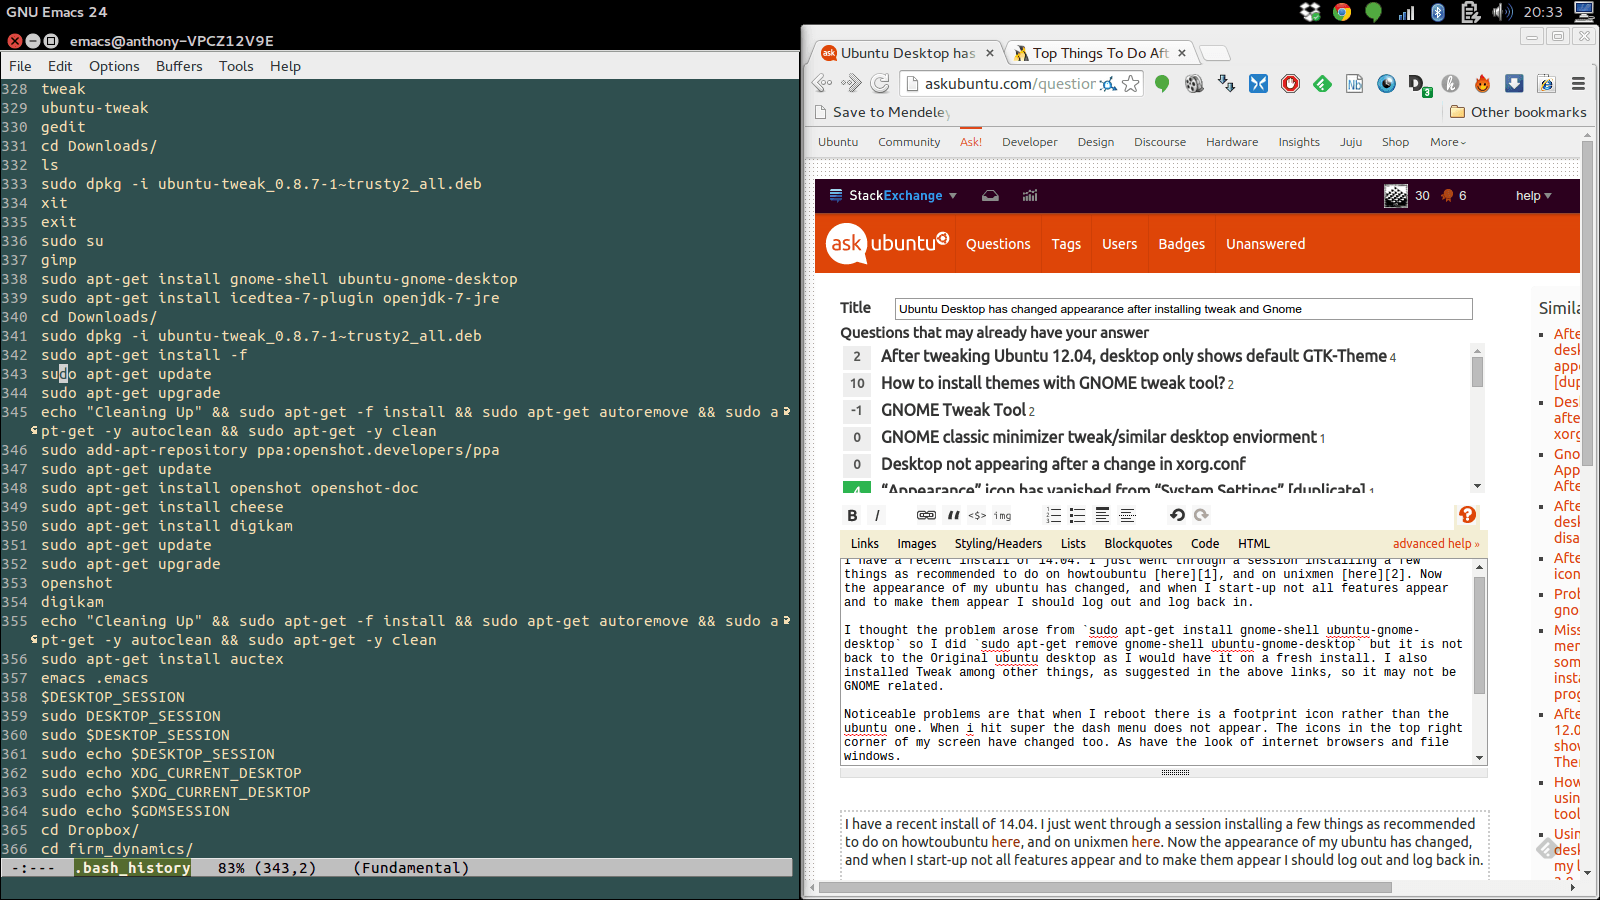
Task: Open the red stop-hand AdBlock extension
Action: pos(1290,84)
